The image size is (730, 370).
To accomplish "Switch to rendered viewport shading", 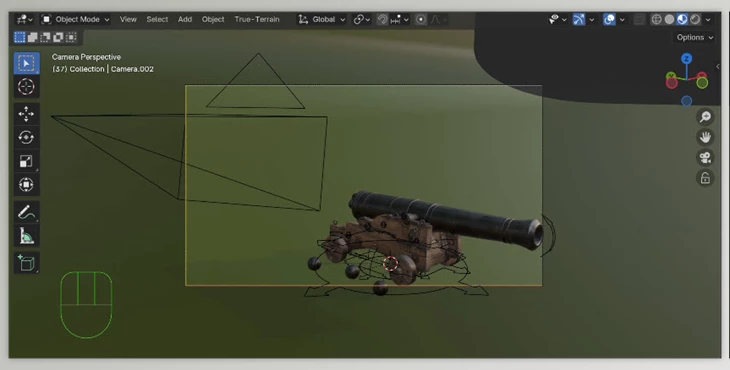I will pyautogui.click(x=695, y=20).
